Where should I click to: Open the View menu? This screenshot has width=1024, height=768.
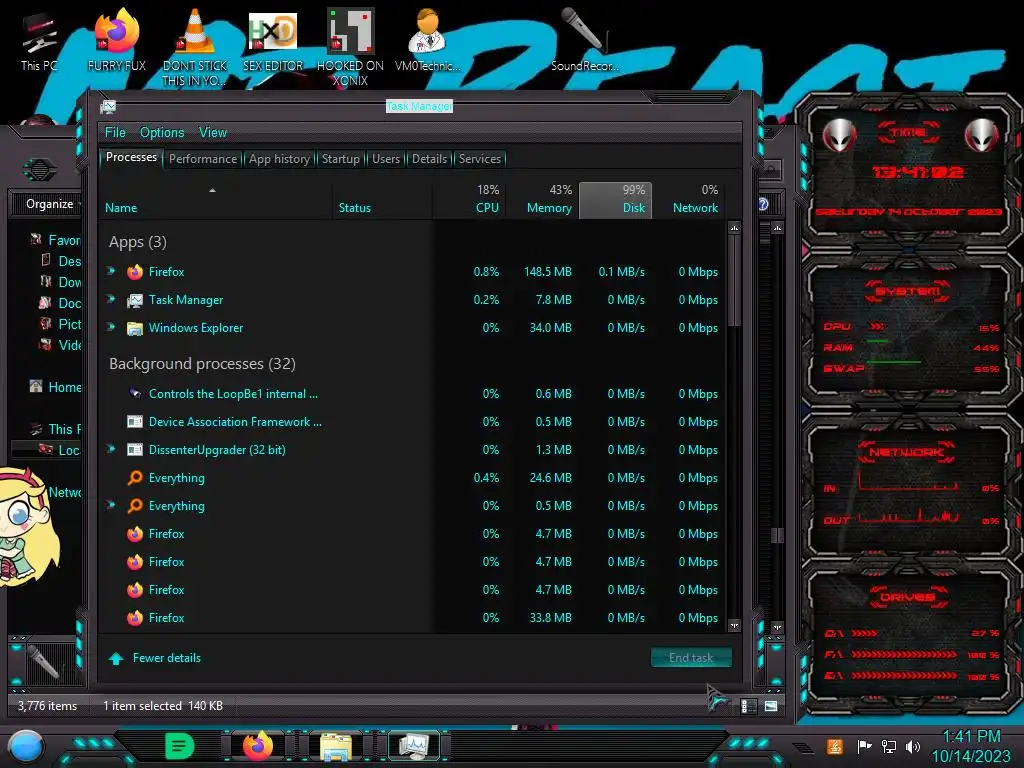tap(213, 133)
